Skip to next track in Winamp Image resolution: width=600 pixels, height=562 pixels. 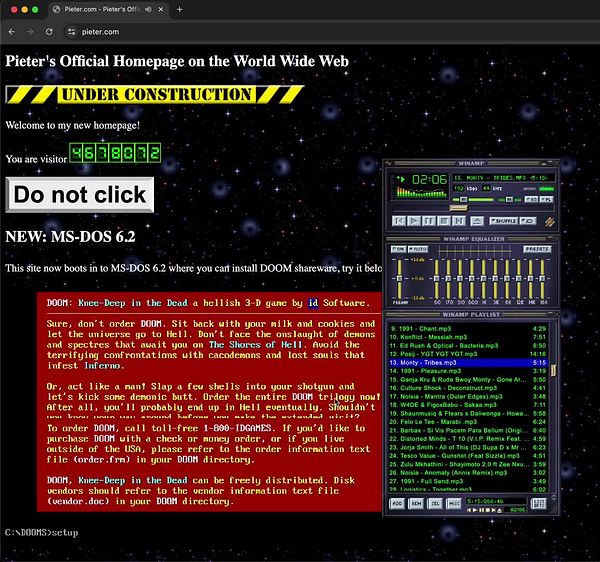[x=458, y=221]
